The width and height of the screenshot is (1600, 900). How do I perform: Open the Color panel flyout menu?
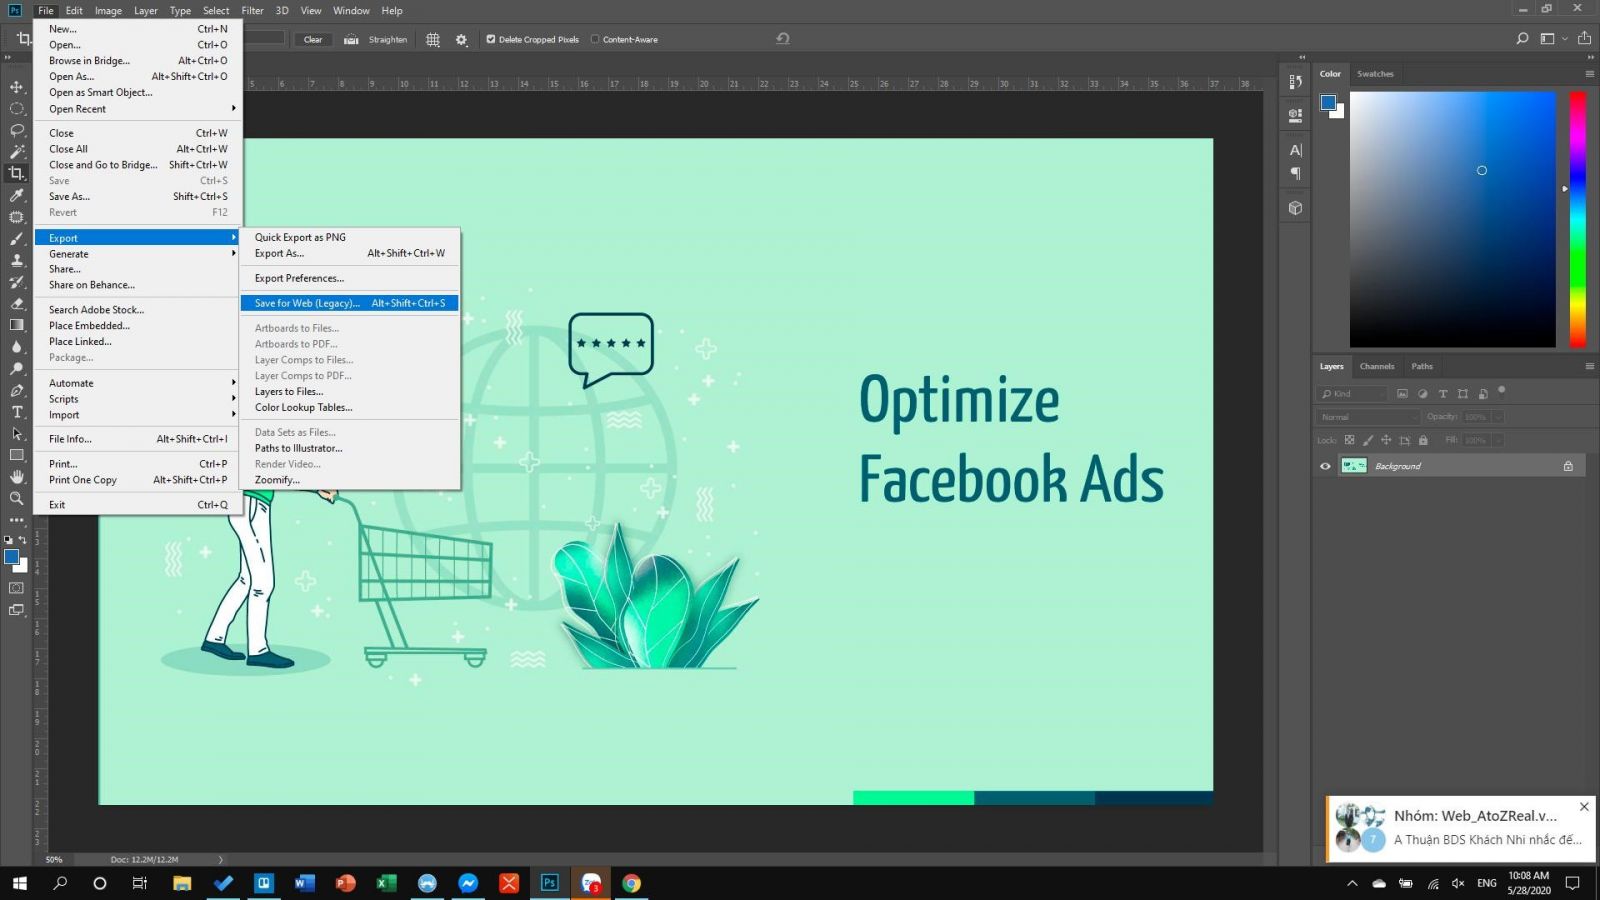point(1589,74)
